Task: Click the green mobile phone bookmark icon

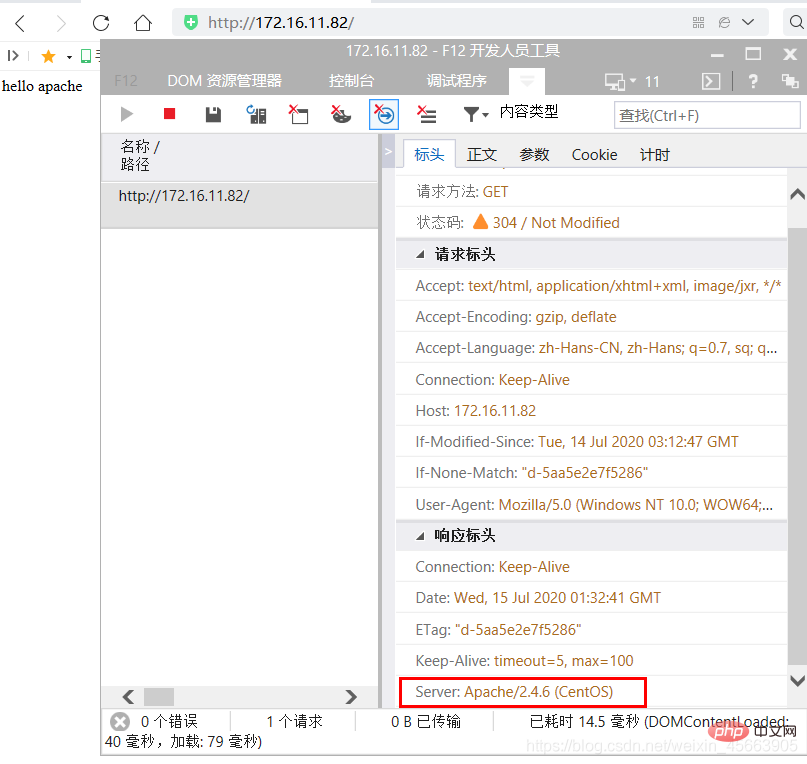Action: point(86,56)
